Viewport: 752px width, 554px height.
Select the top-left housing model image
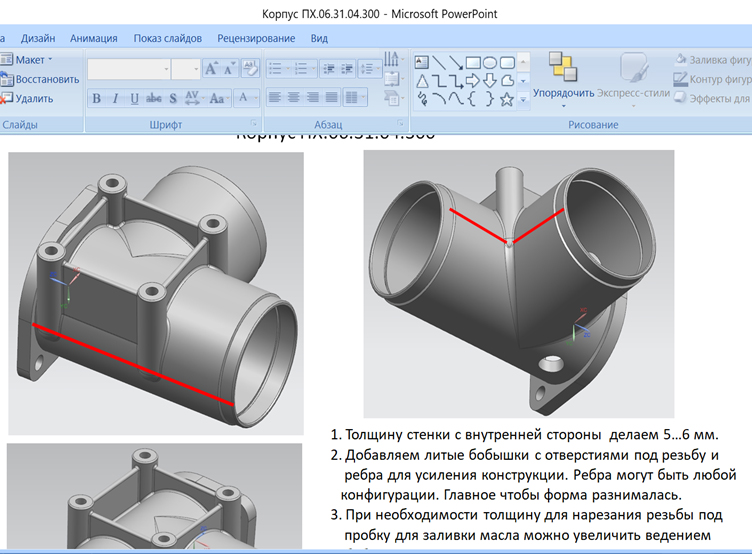click(158, 292)
